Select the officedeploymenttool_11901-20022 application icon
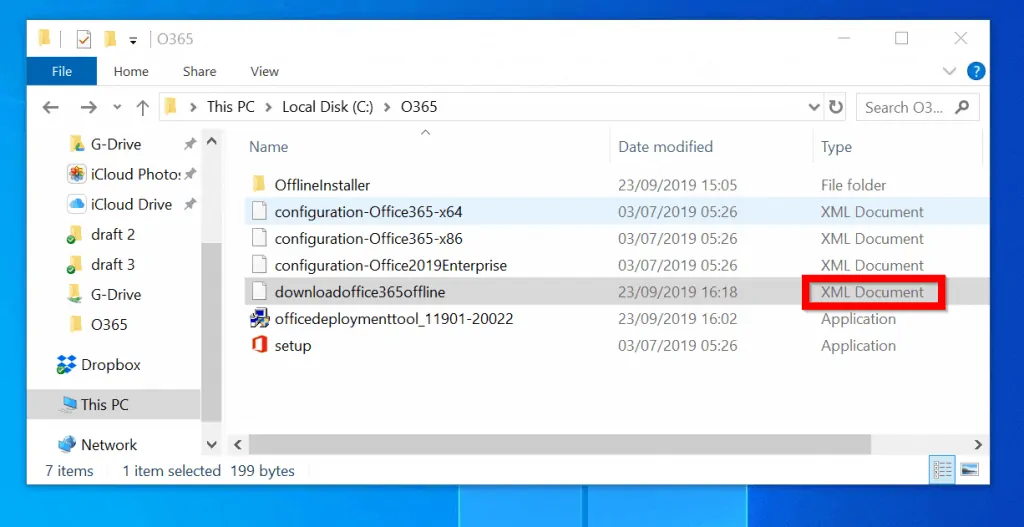The width and height of the screenshot is (1024, 527). coord(260,319)
